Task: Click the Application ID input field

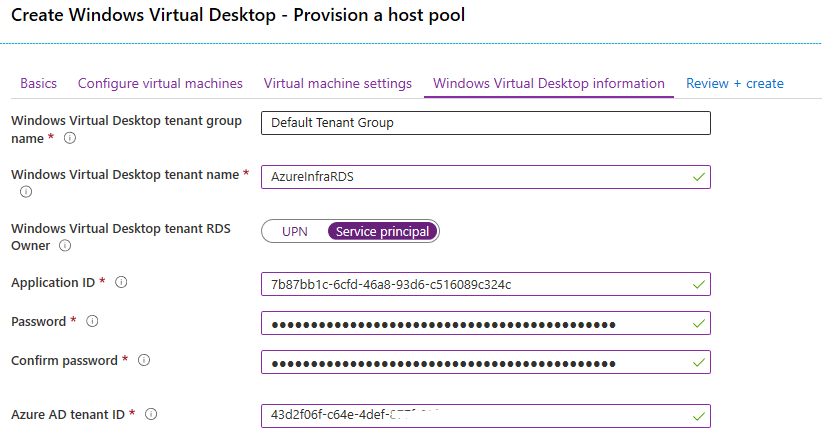Action: pyautogui.click(x=486, y=284)
